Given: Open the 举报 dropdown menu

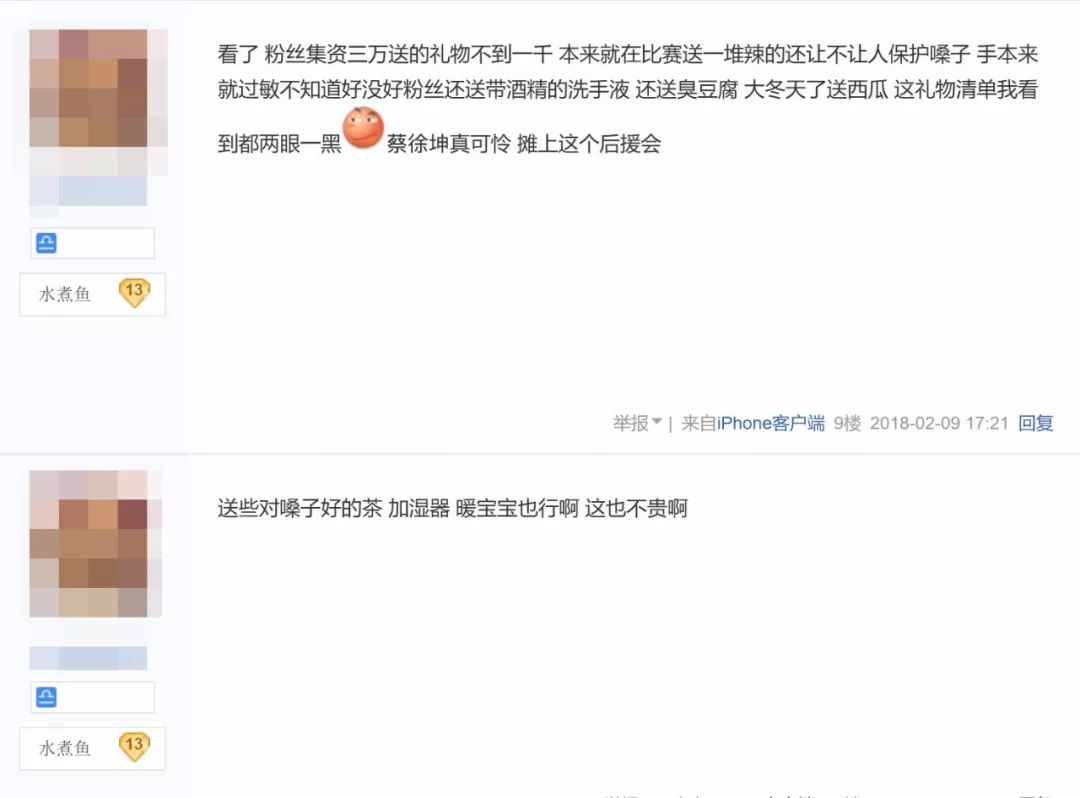Looking at the screenshot, I should coord(637,423).
